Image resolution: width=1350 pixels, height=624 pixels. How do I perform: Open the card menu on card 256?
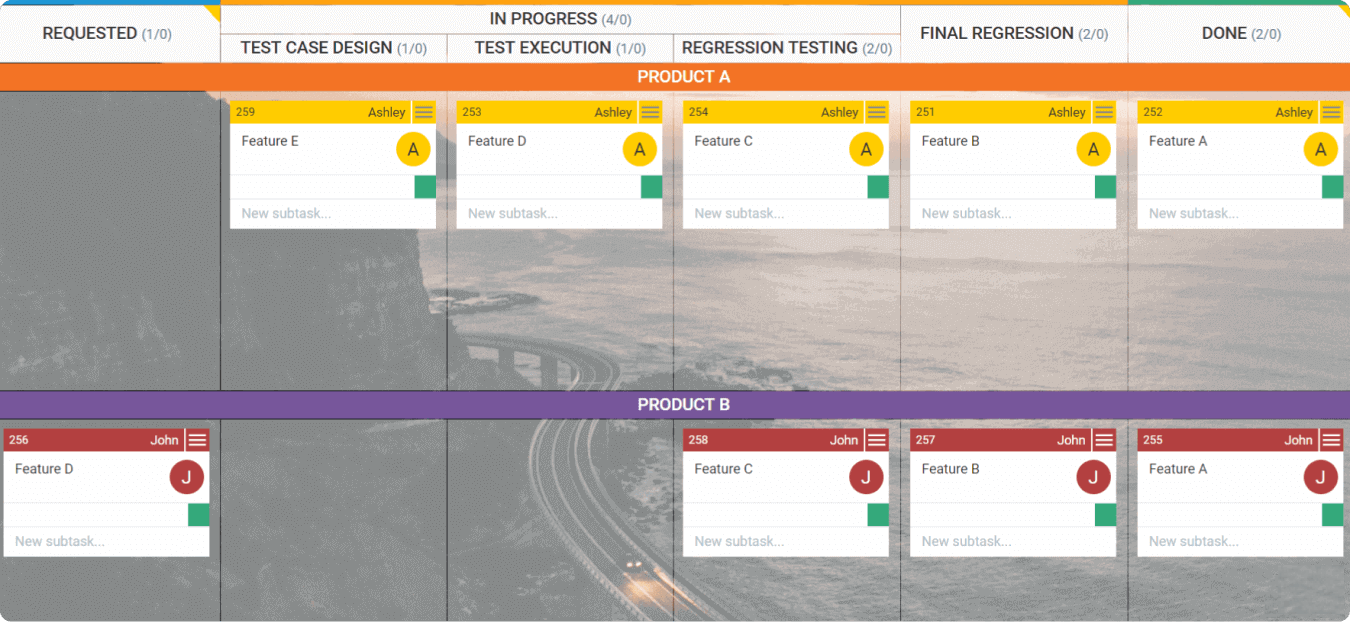coord(197,439)
